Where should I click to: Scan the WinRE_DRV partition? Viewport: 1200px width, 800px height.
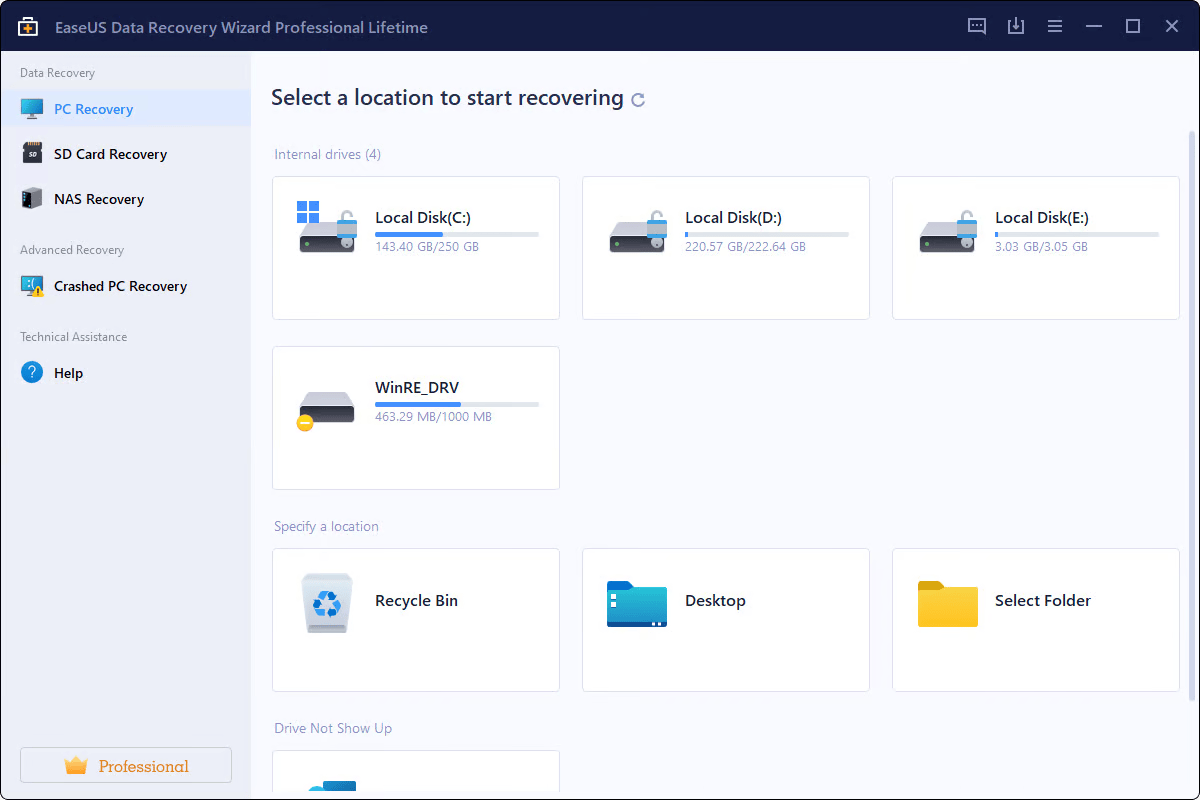click(x=415, y=417)
